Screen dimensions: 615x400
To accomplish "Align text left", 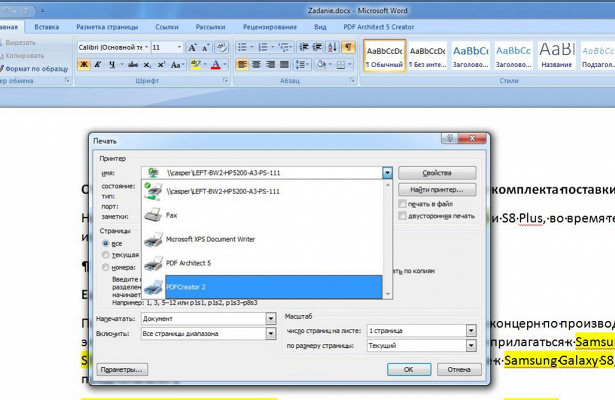I will (242, 64).
